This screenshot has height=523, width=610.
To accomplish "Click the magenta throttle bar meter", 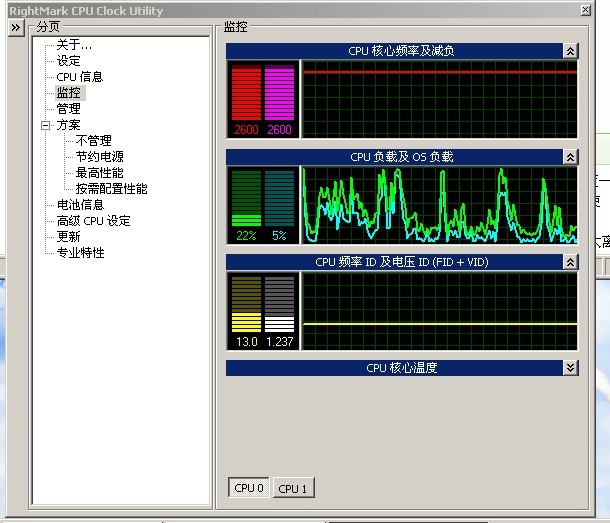I will click(279, 93).
